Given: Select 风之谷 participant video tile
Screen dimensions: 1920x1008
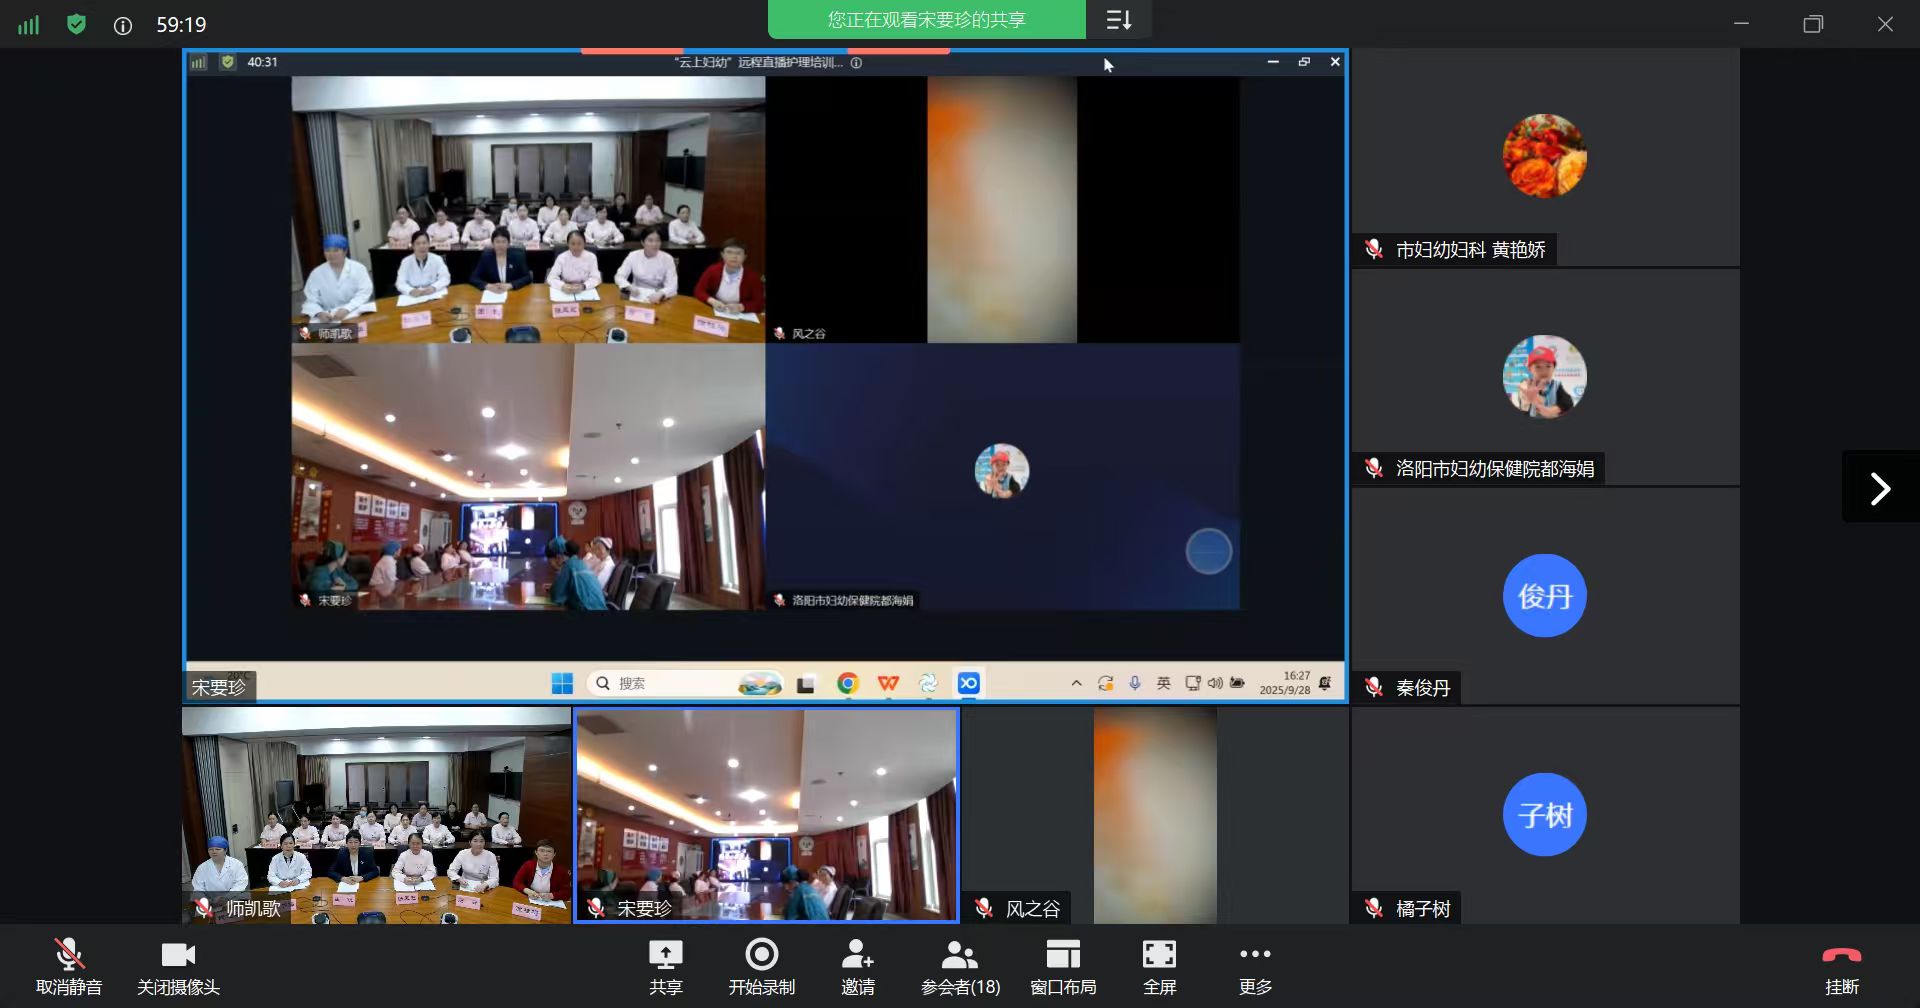Looking at the screenshot, I should coord(1154,814).
